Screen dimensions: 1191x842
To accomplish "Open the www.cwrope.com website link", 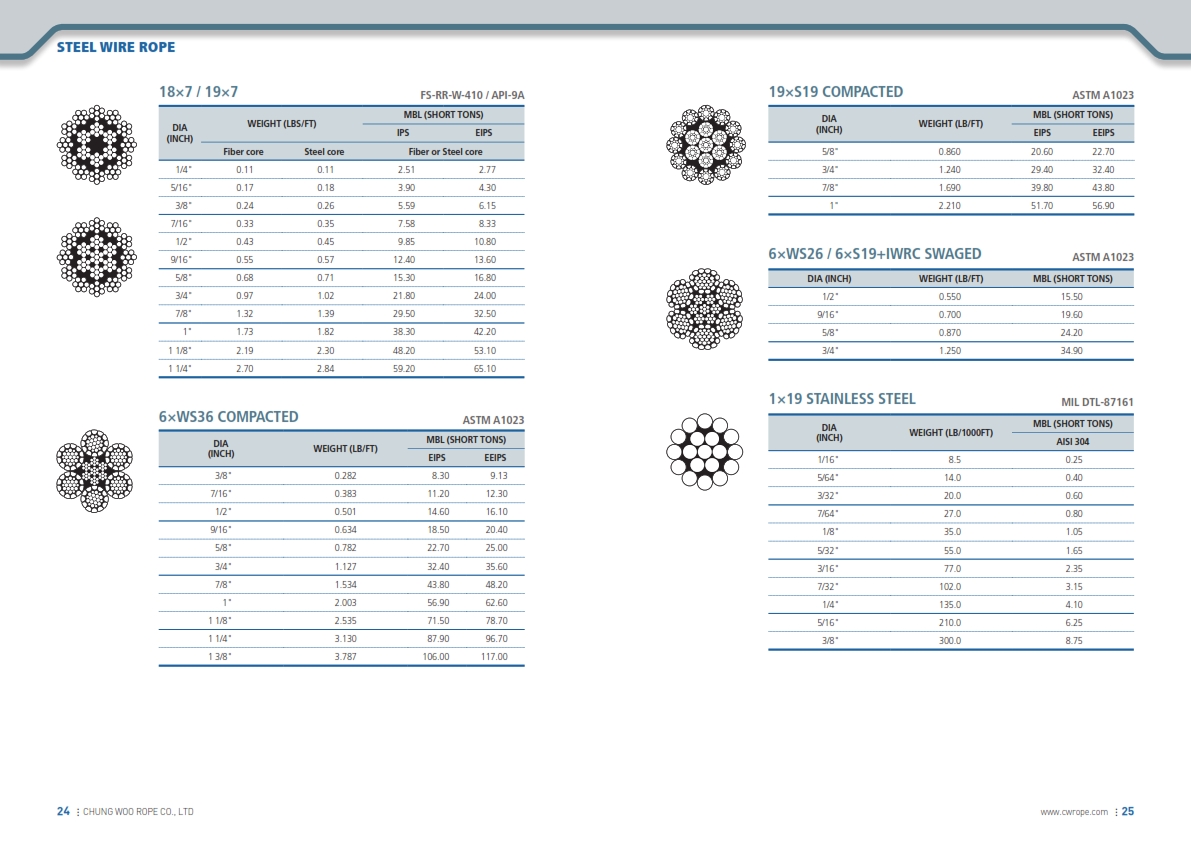I will click(x=1074, y=812).
